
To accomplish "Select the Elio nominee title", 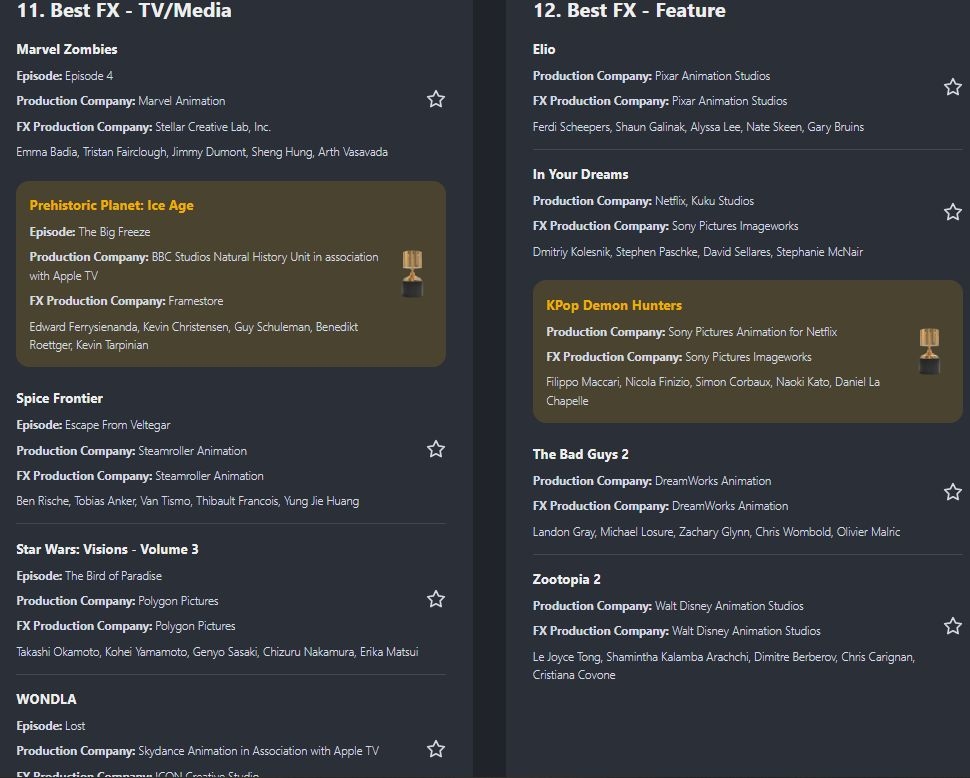I will click(544, 49).
